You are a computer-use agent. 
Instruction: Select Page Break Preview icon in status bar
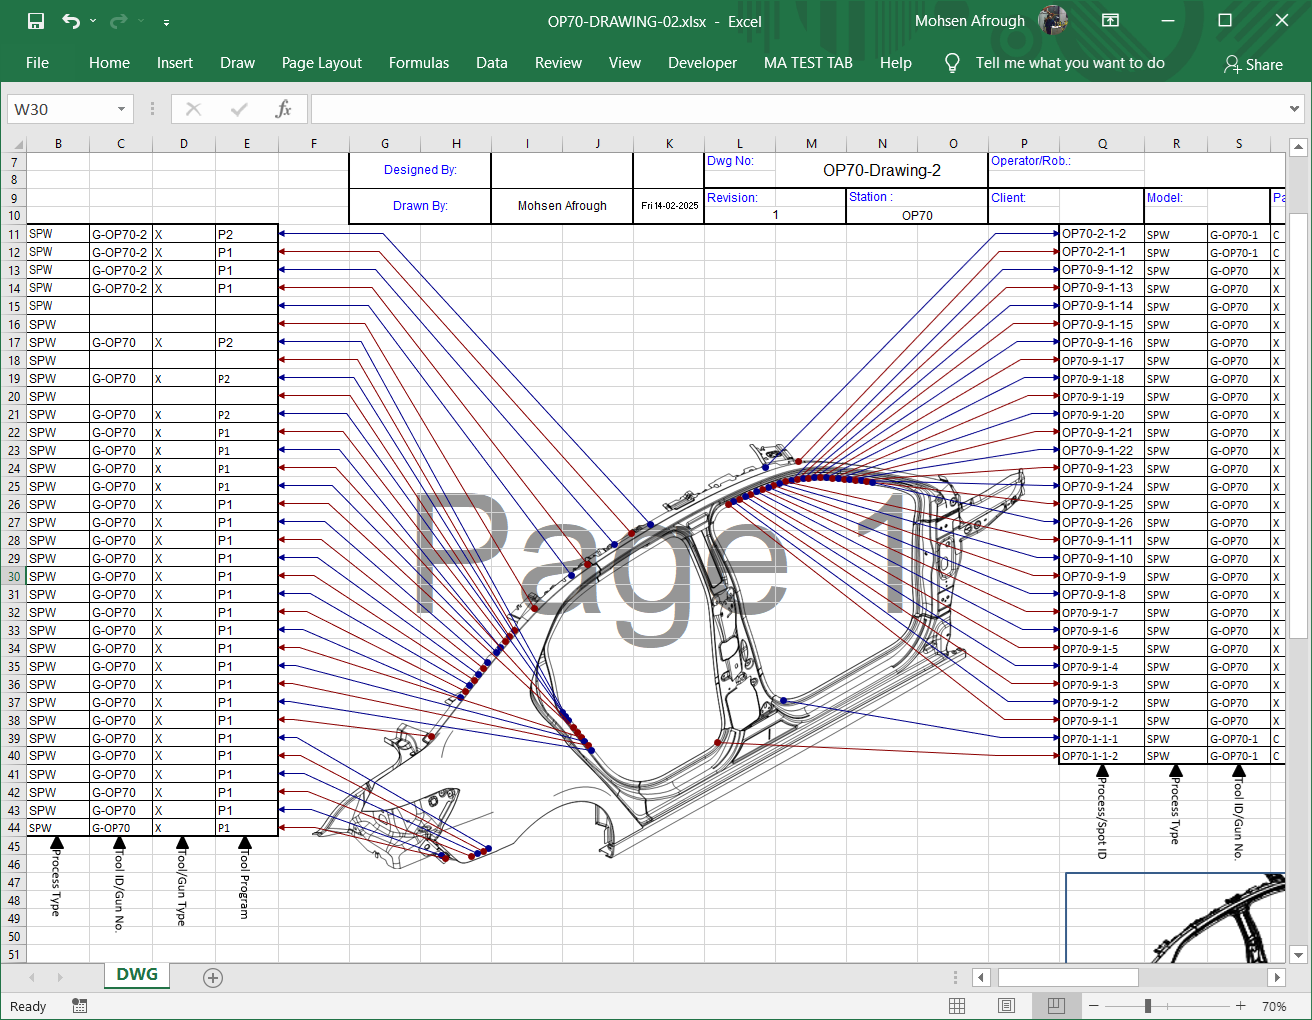1056,1005
